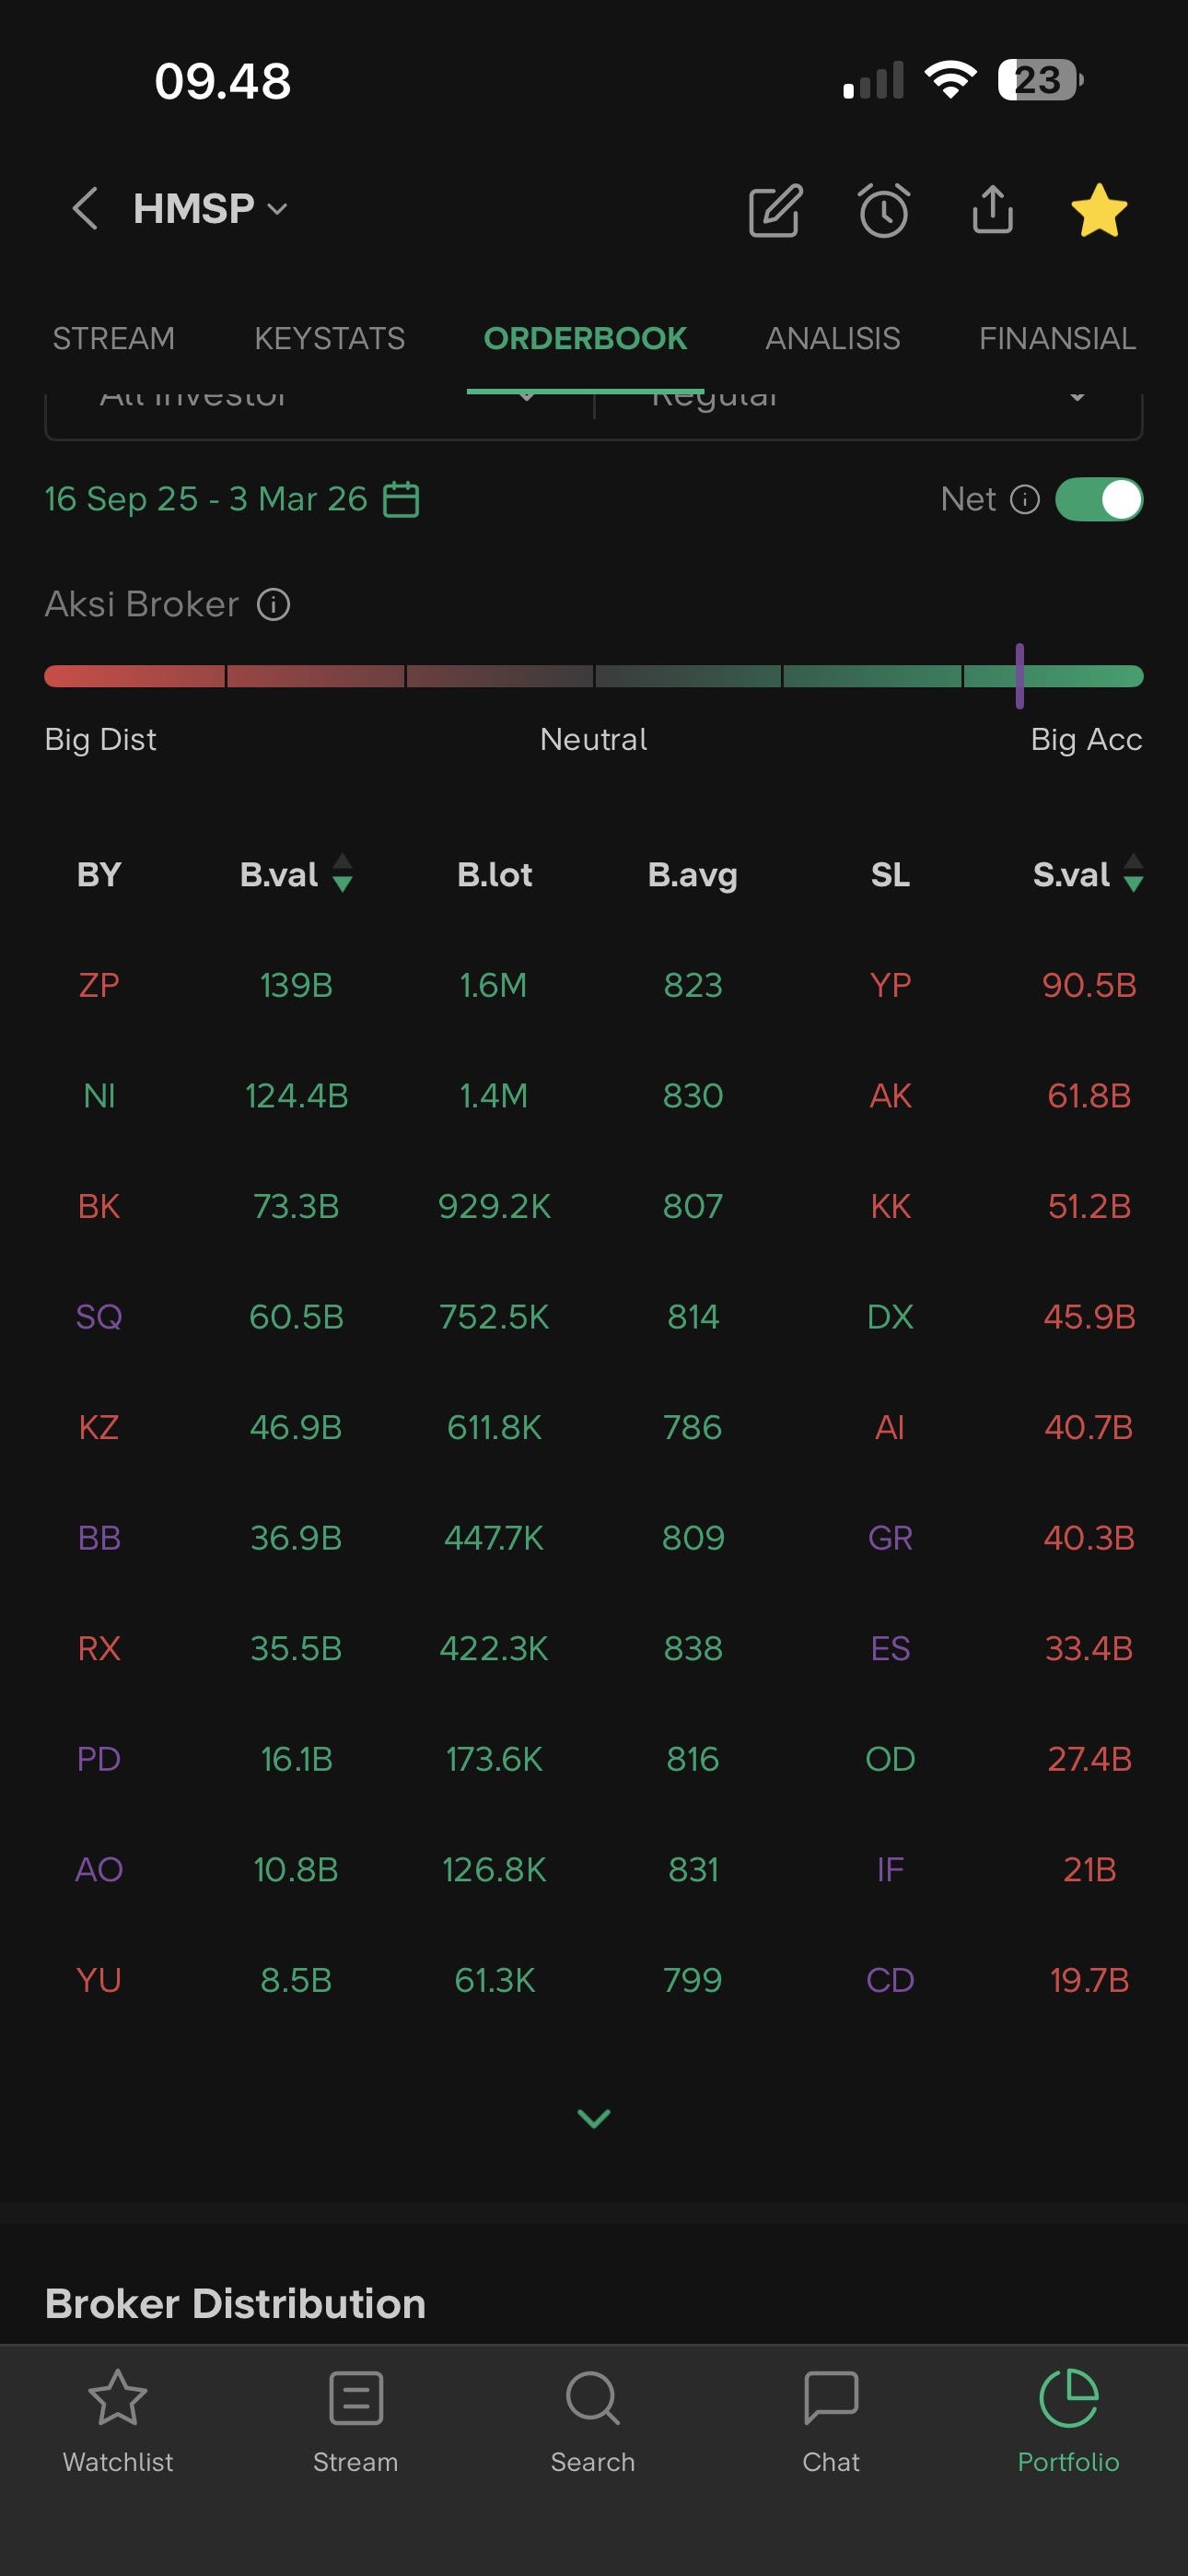Select broker ZP in buyer list

(x=99, y=985)
